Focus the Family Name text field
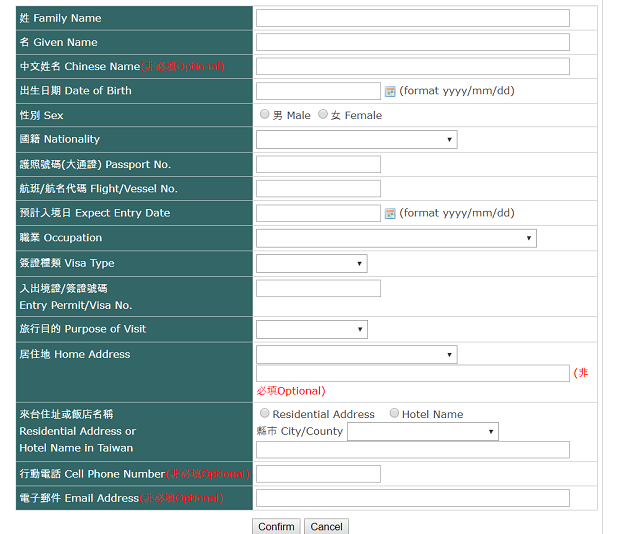 coord(412,18)
